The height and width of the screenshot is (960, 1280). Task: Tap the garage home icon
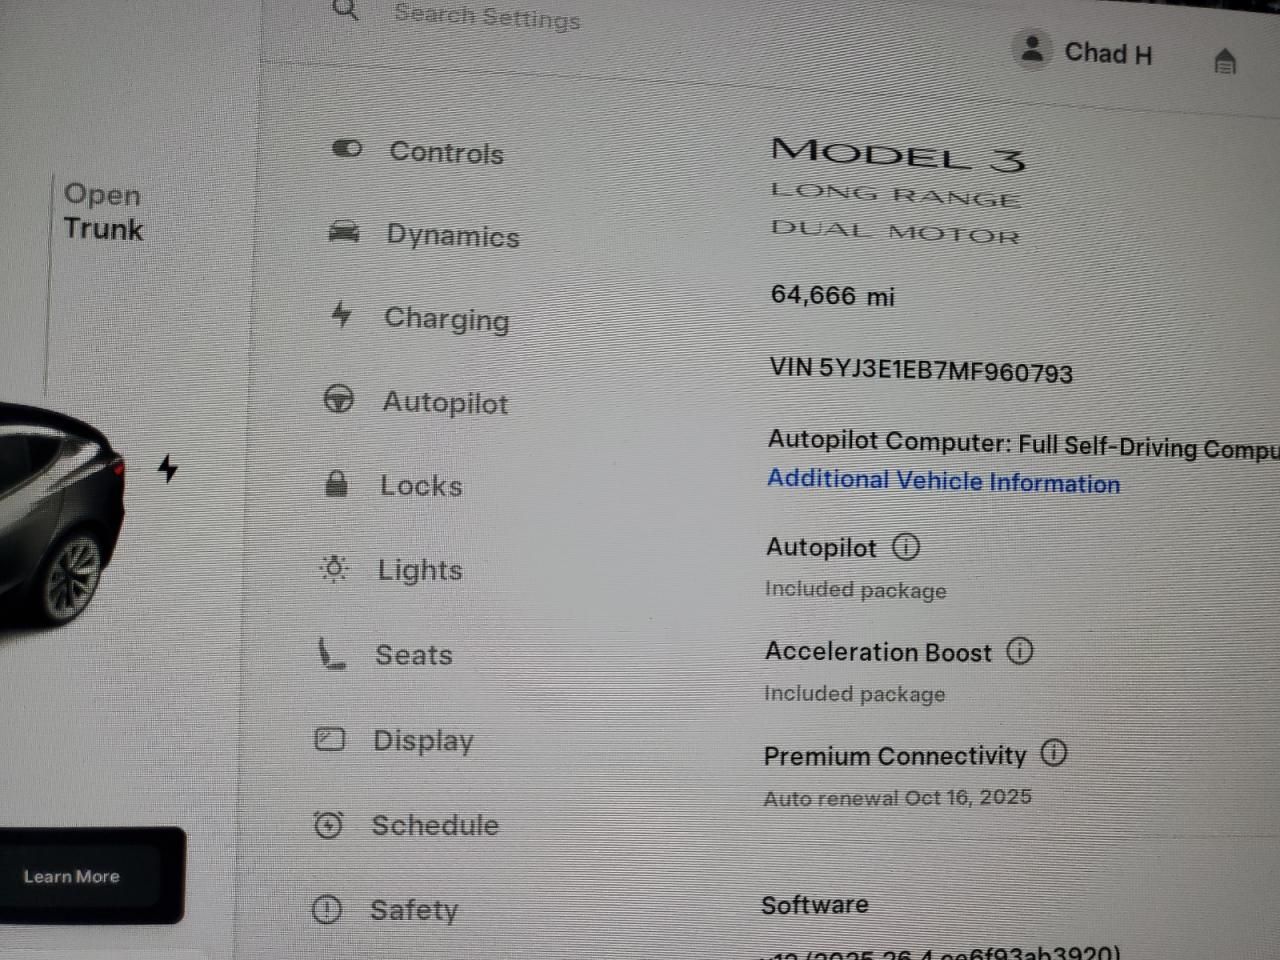coord(1225,61)
